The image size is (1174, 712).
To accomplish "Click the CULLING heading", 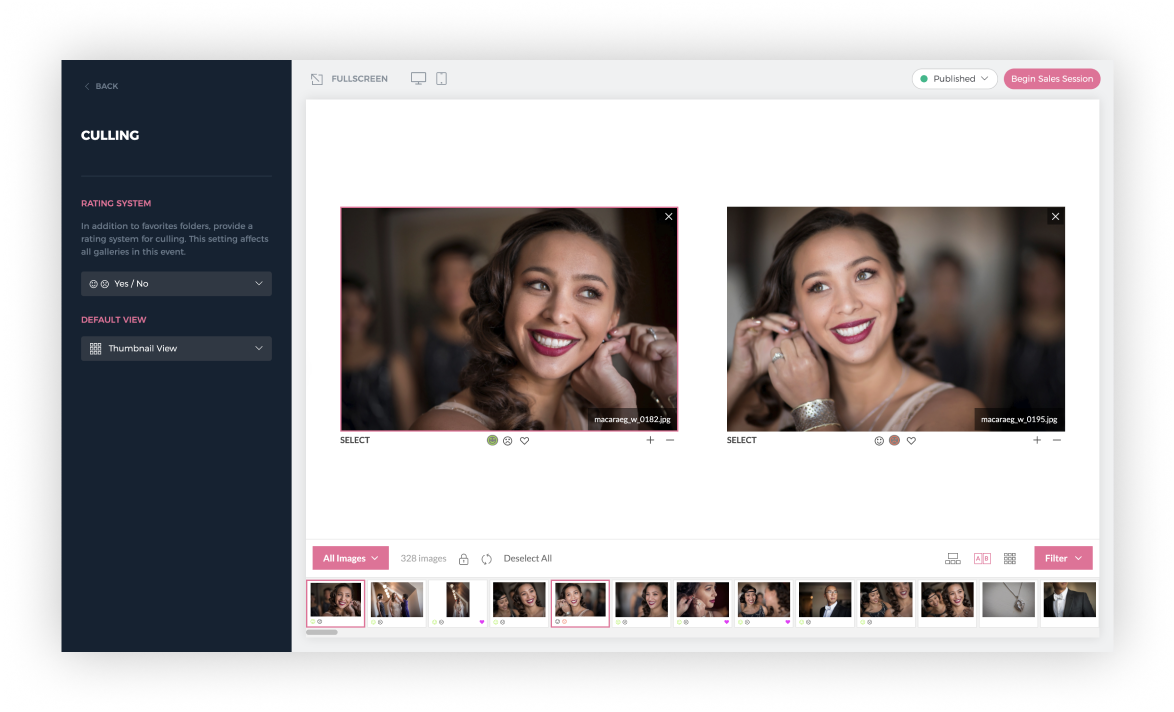I will (110, 136).
